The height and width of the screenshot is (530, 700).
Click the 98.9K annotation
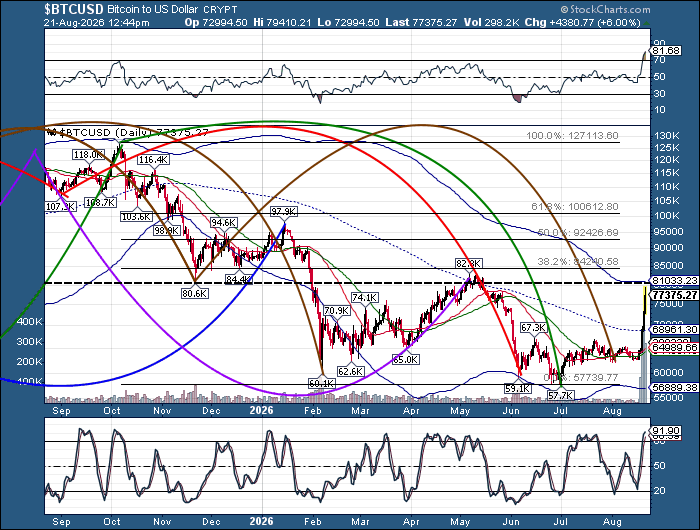[x=167, y=230]
